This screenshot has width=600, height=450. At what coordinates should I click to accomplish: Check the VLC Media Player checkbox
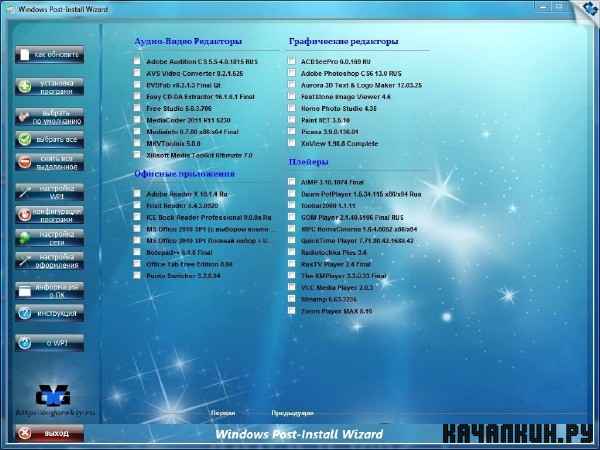click(292, 287)
